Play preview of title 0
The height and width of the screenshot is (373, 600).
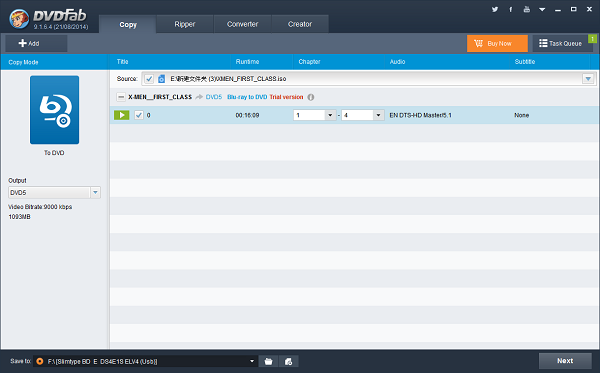click(x=122, y=115)
